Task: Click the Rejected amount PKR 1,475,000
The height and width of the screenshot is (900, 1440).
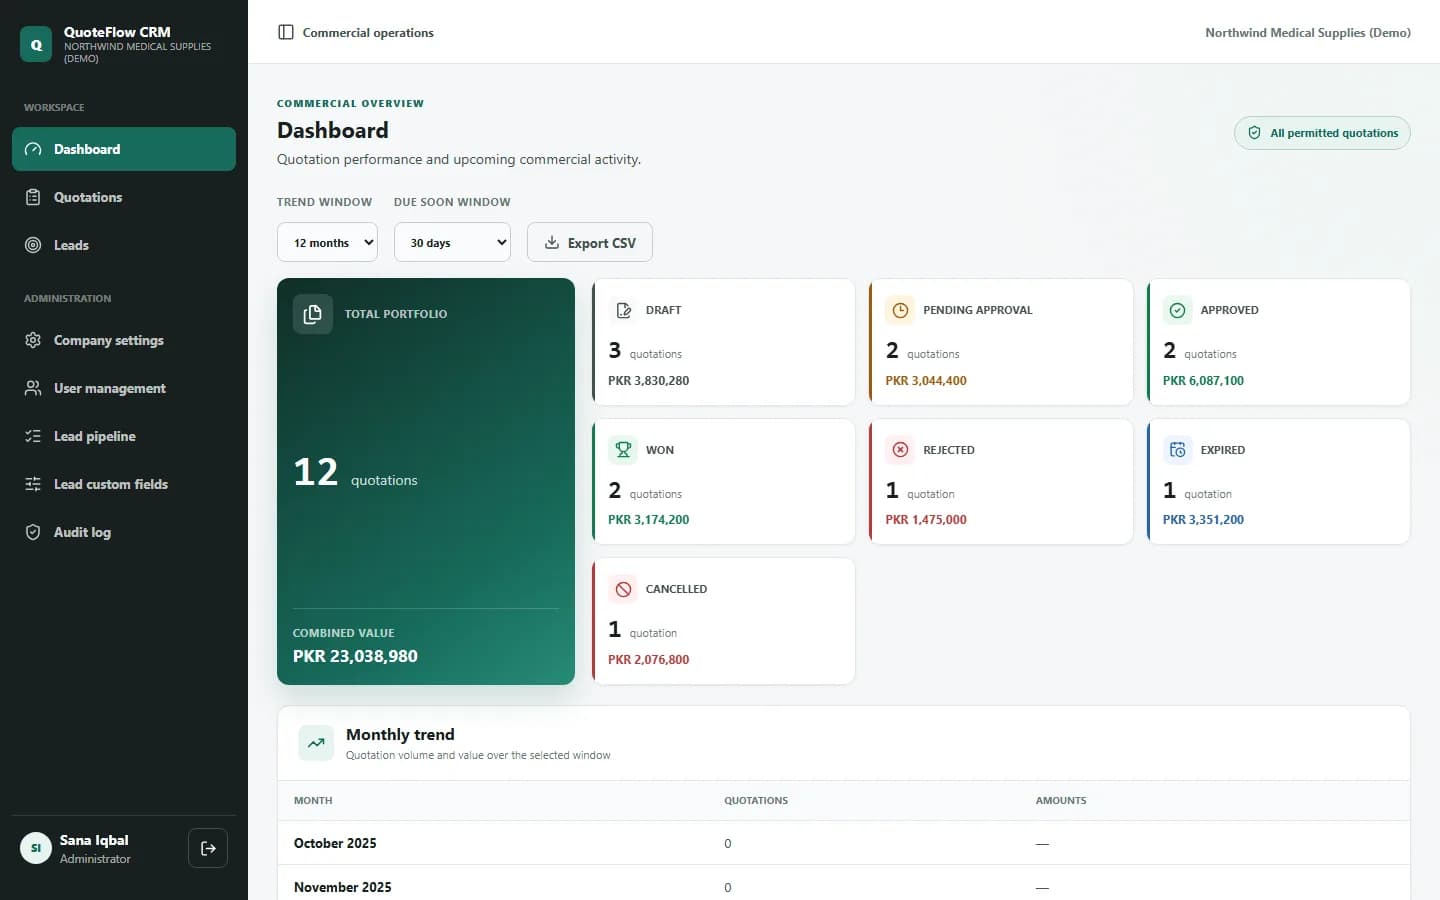Action: pos(926,519)
